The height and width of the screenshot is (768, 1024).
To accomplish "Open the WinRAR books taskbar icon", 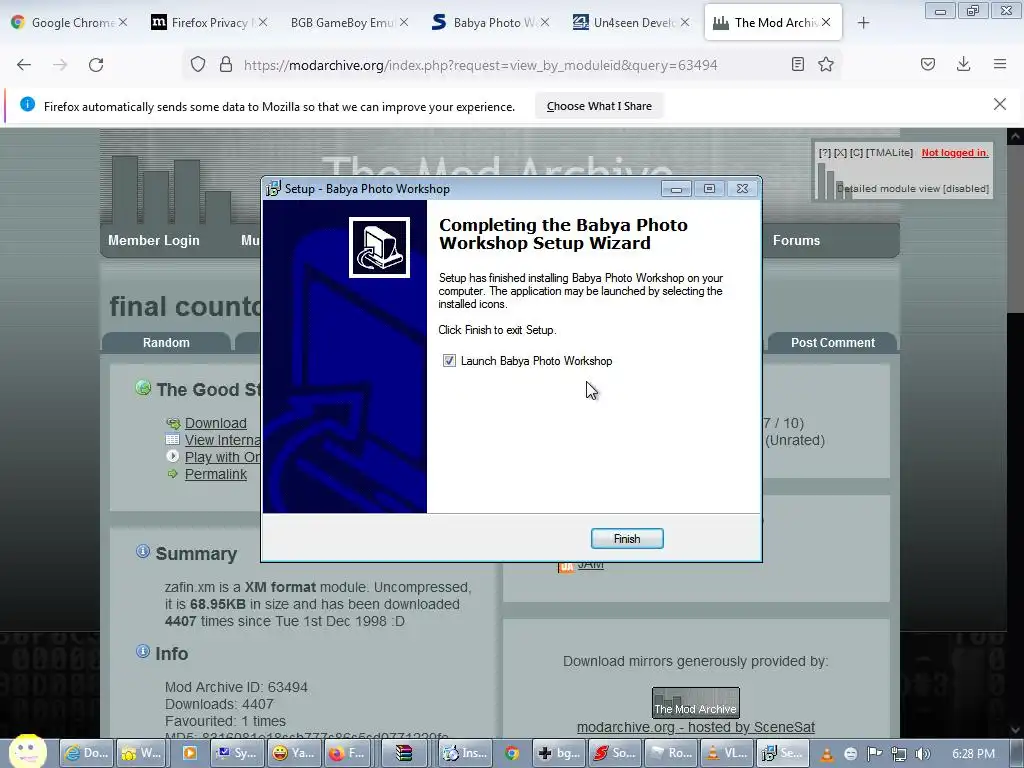I will click(x=404, y=753).
